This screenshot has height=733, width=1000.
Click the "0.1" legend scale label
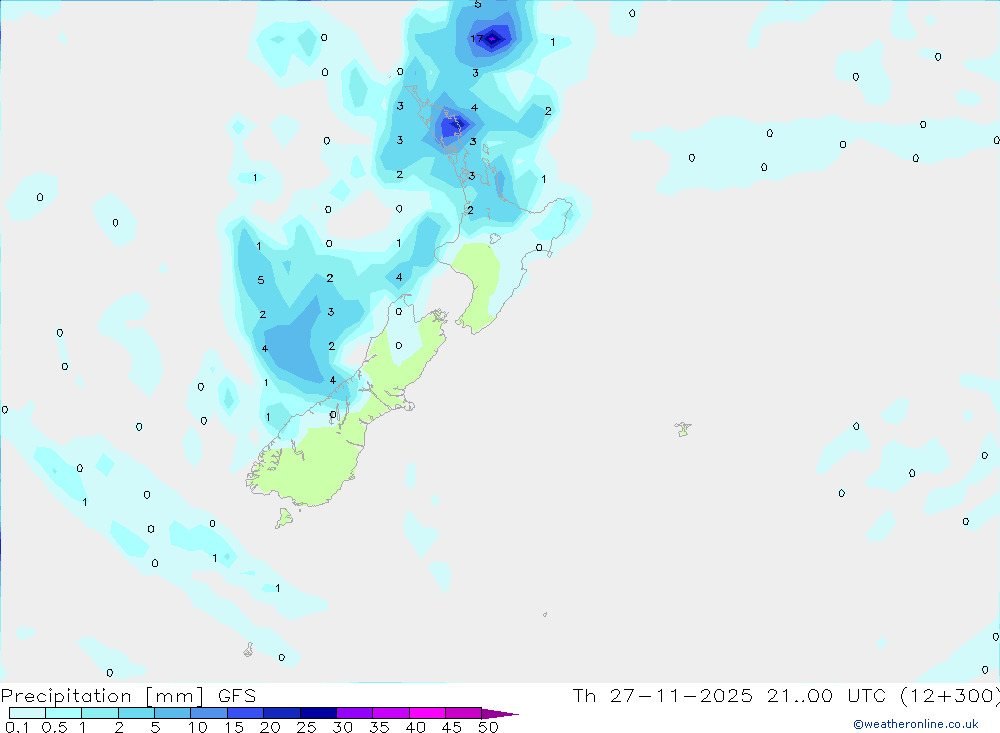click(16, 727)
